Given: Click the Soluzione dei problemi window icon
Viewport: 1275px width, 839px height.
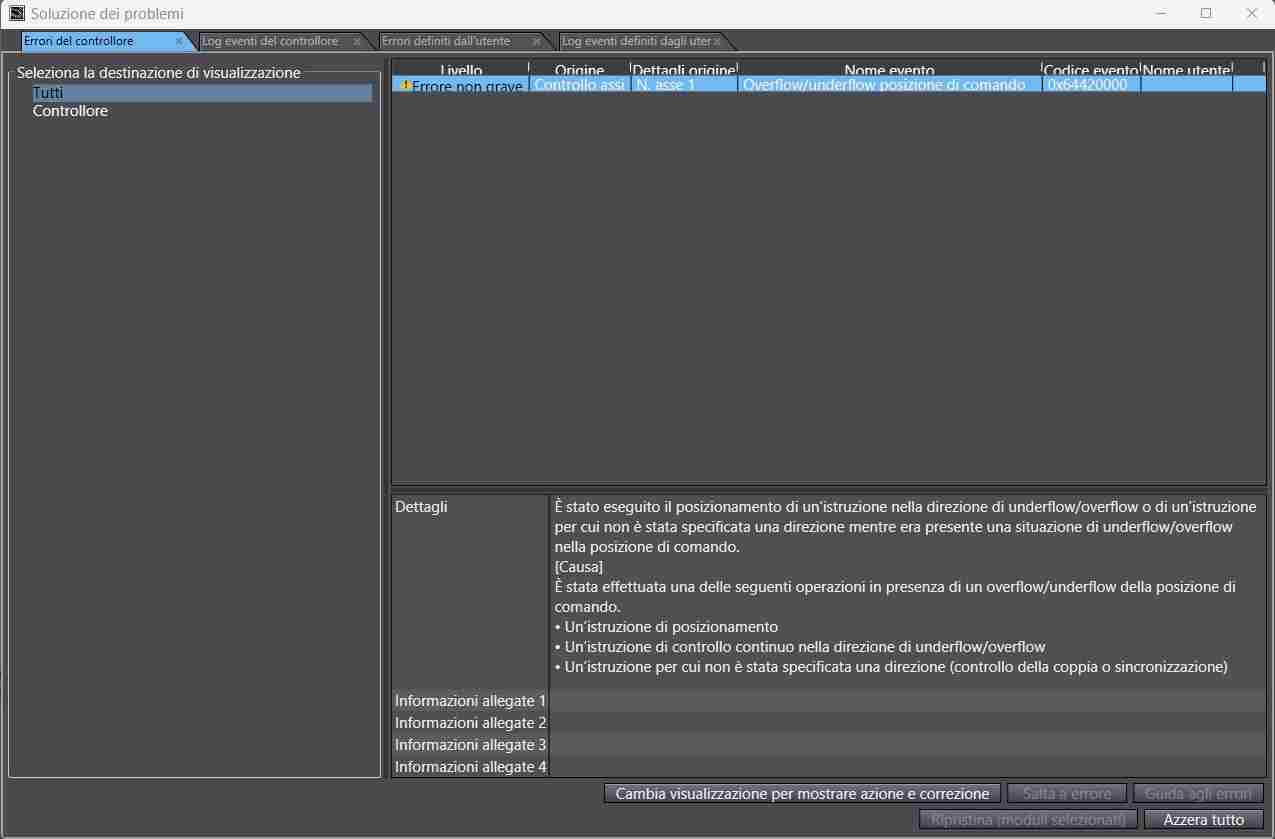Looking at the screenshot, I should click(17, 14).
